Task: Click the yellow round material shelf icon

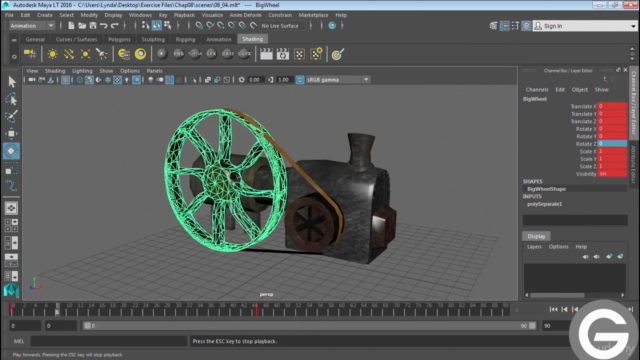Action: [140, 54]
